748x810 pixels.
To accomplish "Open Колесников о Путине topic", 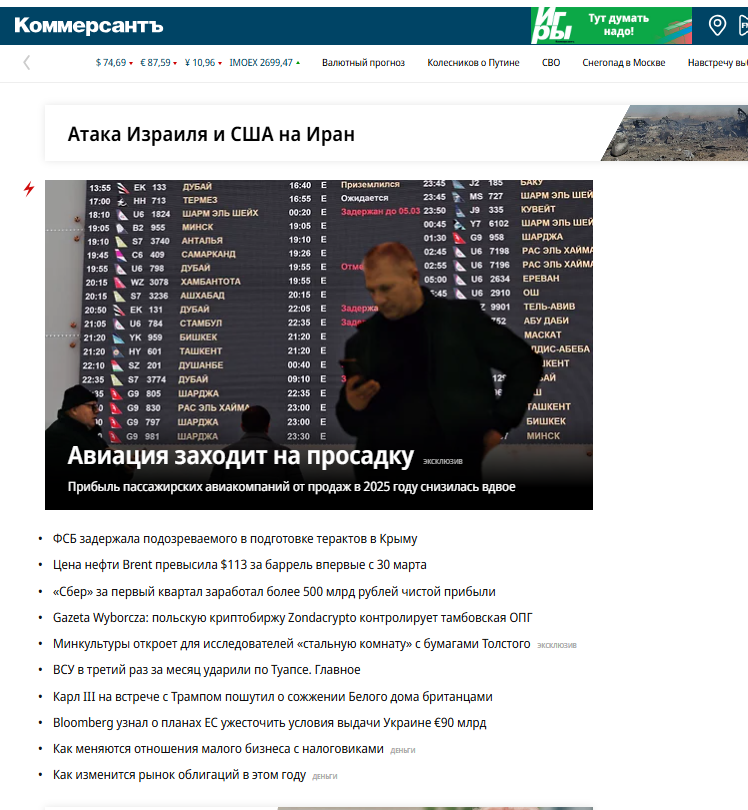I will (473, 63).
